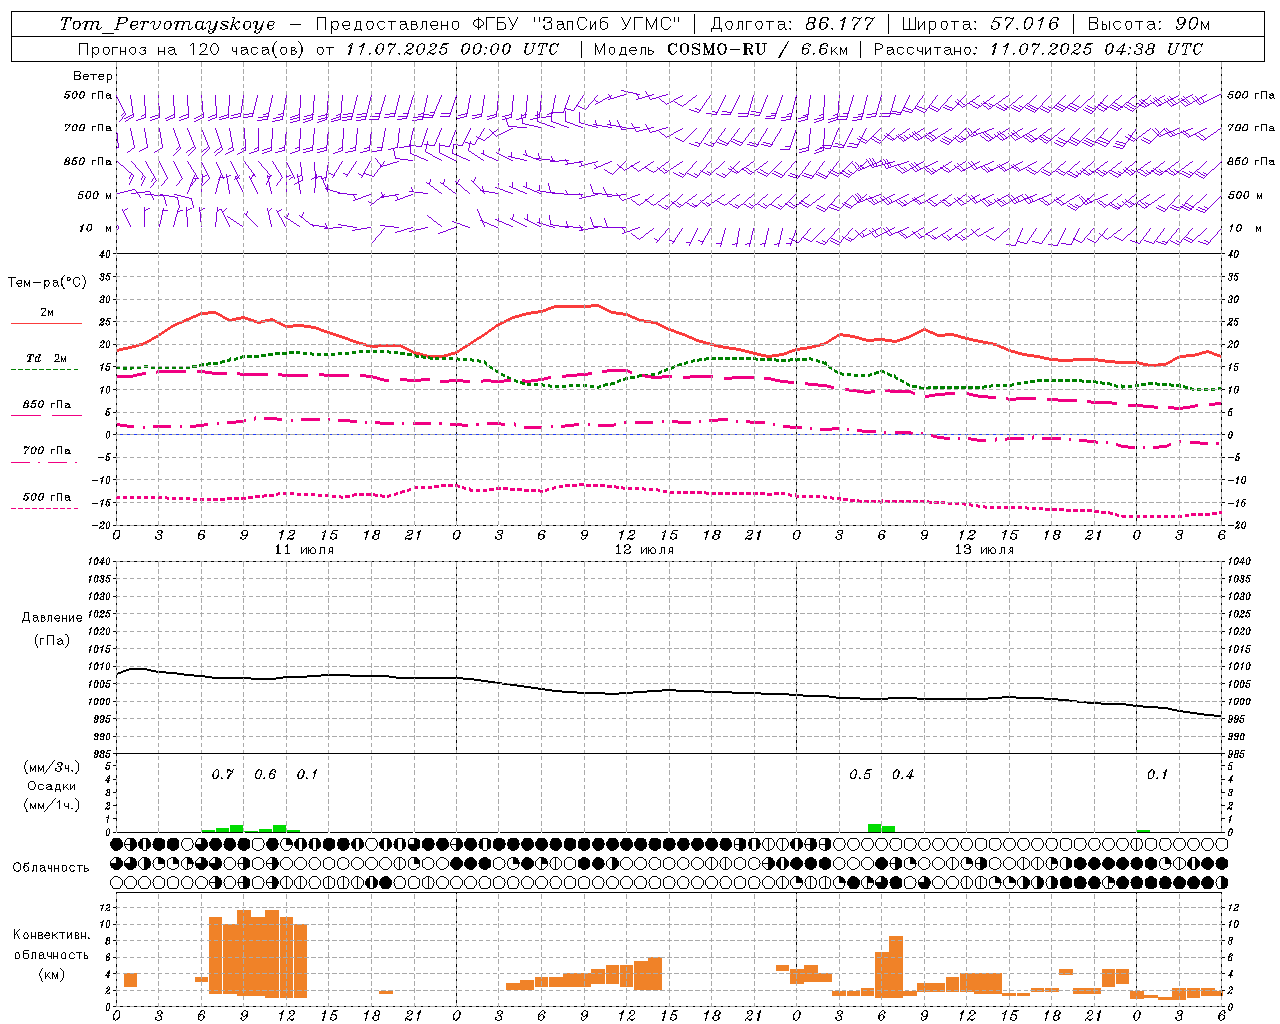Click the '13 июля' date label
The height and width of the screenshot is (1024, 1280).
984,550
